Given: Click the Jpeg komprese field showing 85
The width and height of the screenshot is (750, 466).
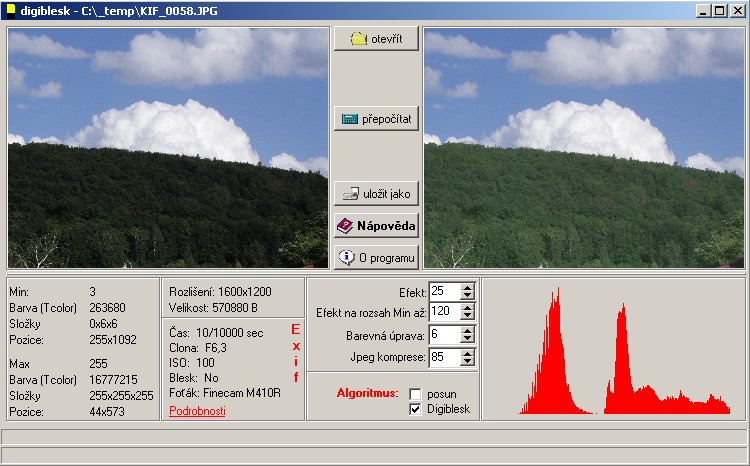Looking at the screenshot, I should pos(445,357).
